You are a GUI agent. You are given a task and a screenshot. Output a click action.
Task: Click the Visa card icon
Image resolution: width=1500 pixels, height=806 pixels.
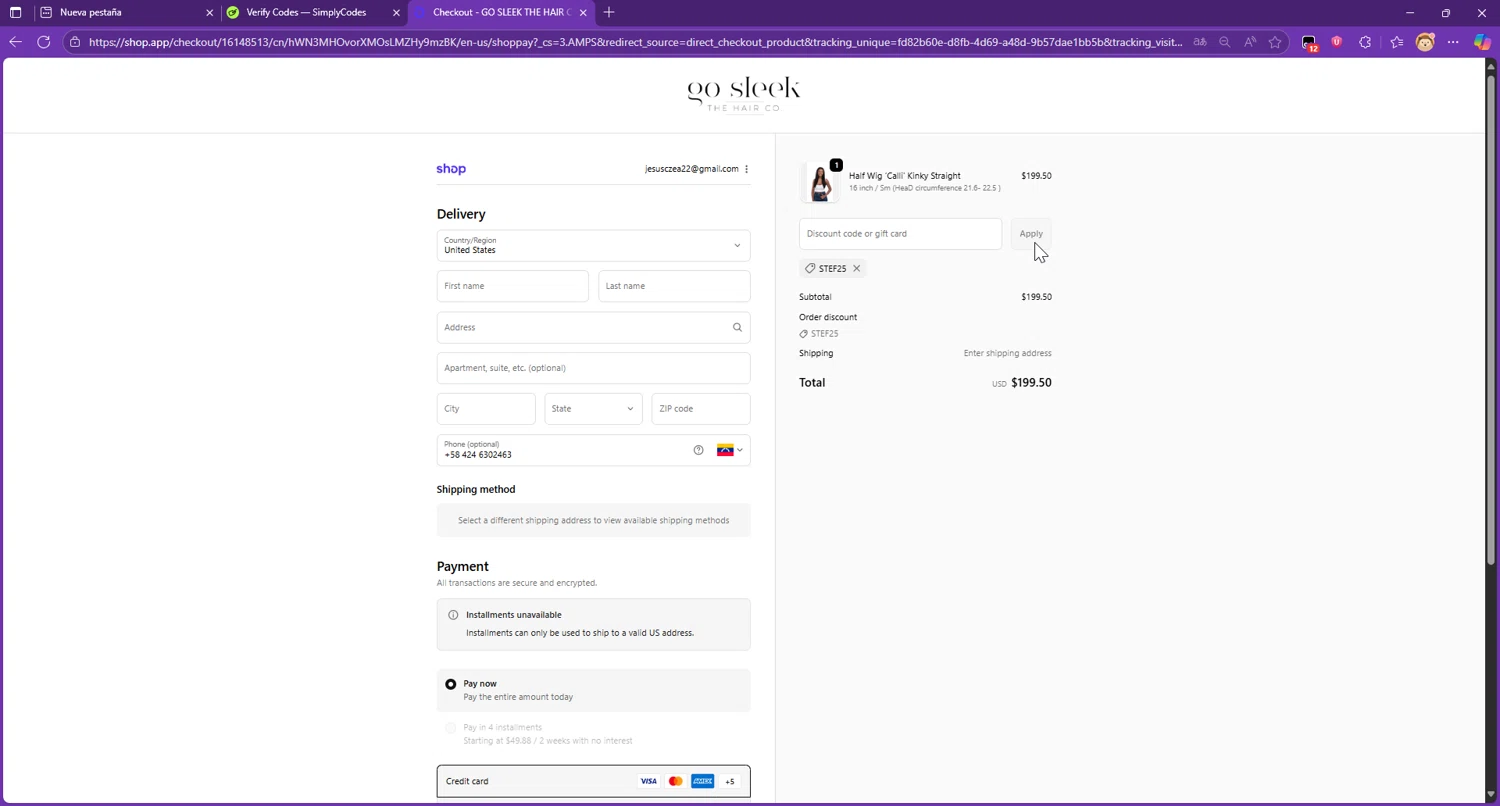[648, 781]
